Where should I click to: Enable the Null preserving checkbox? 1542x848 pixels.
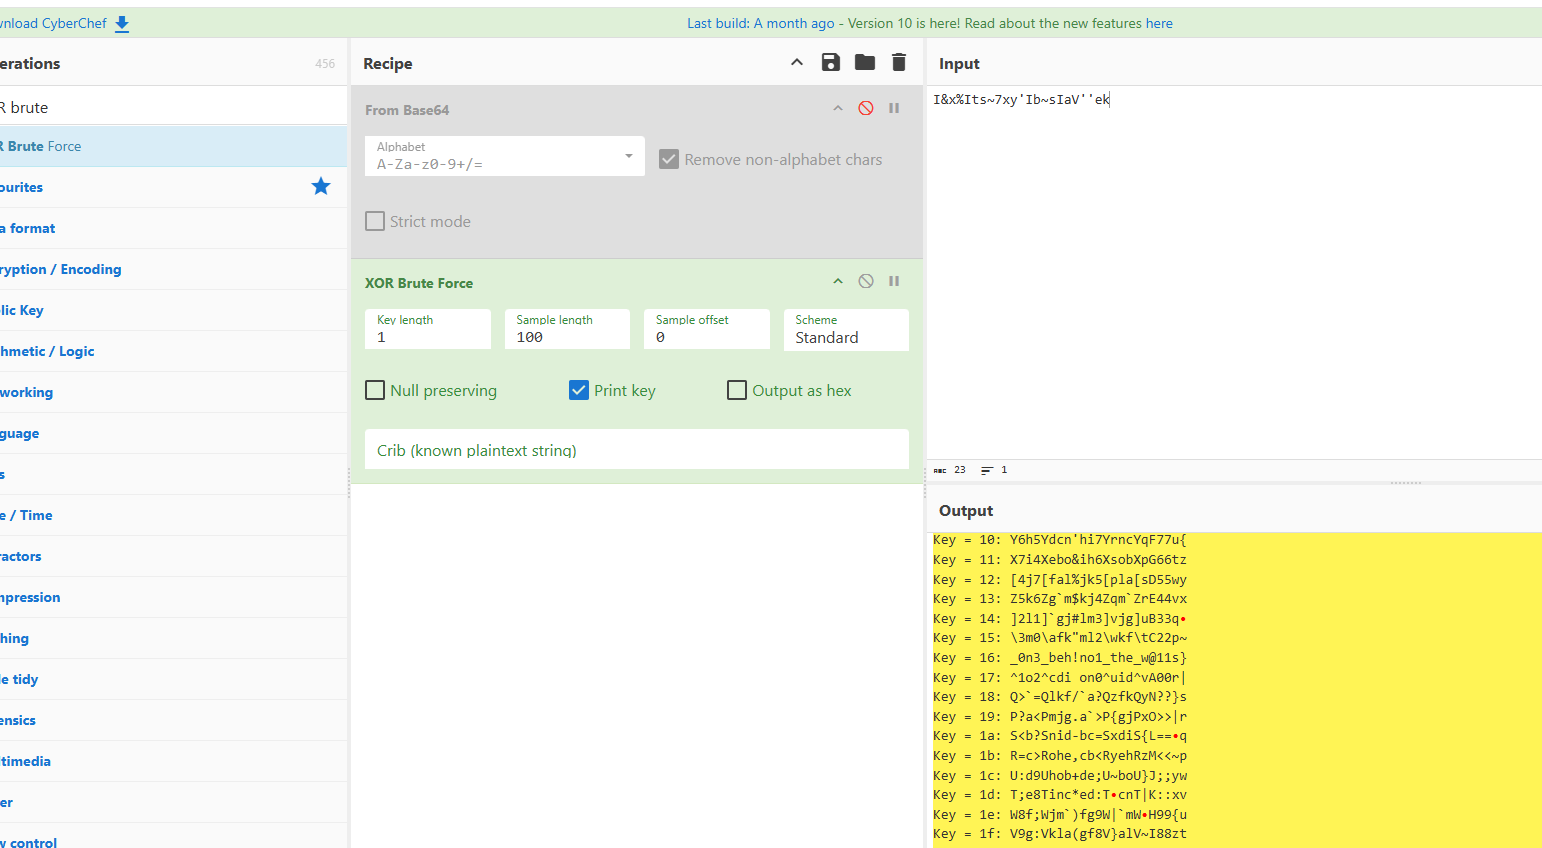click(375, 390)
